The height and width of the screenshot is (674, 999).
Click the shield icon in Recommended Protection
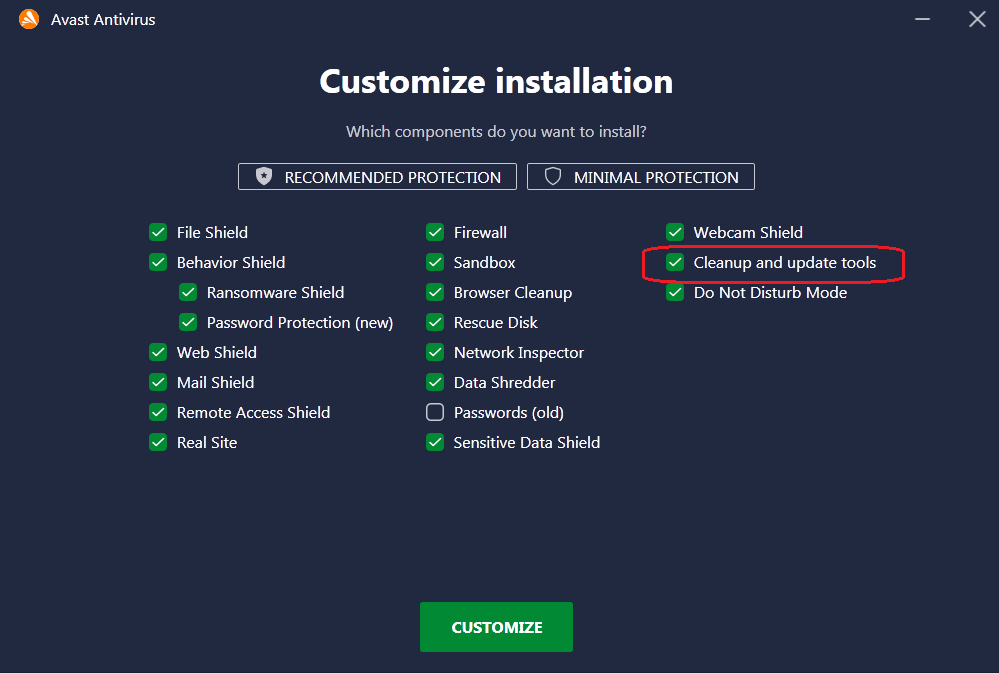point(264,177)
